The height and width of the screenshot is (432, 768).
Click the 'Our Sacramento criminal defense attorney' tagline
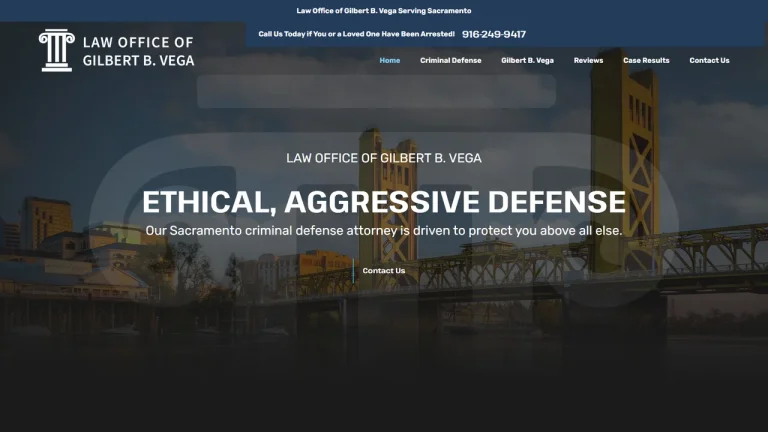point(384,231)
